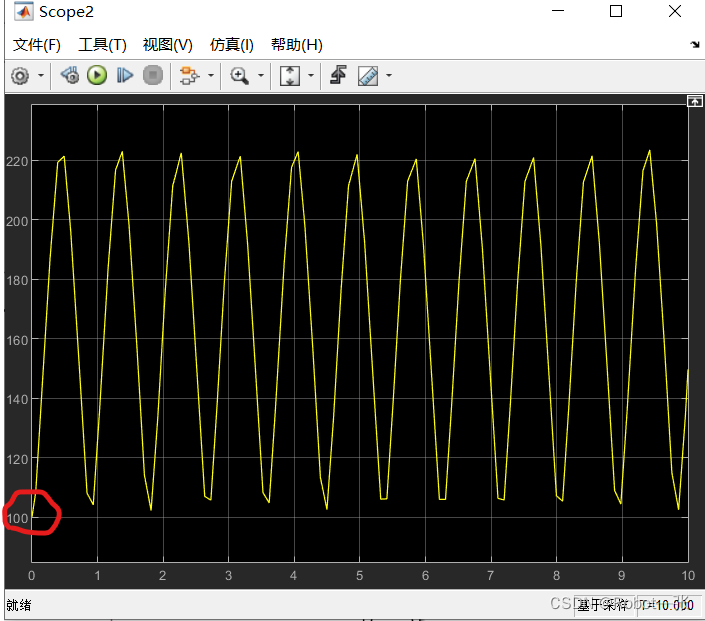Viewport: 705px width, 621px height.
Task: Click the x-axis label 10
Action: [x=688, y=576]
